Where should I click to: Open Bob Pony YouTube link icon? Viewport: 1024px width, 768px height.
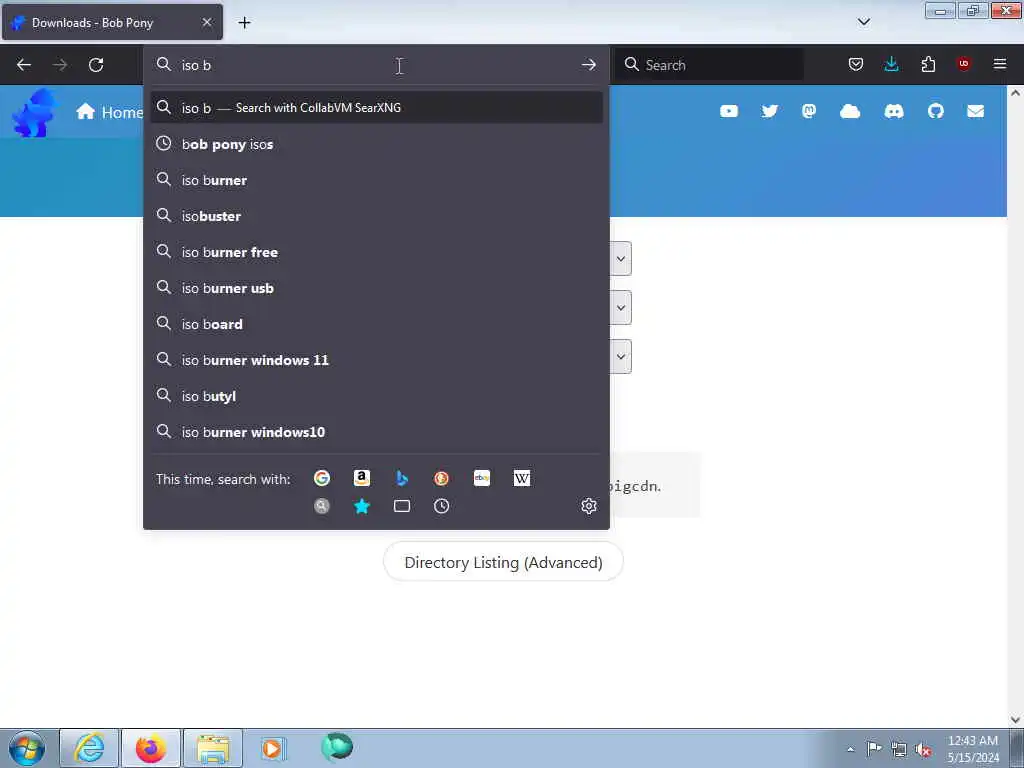[729, 112]
